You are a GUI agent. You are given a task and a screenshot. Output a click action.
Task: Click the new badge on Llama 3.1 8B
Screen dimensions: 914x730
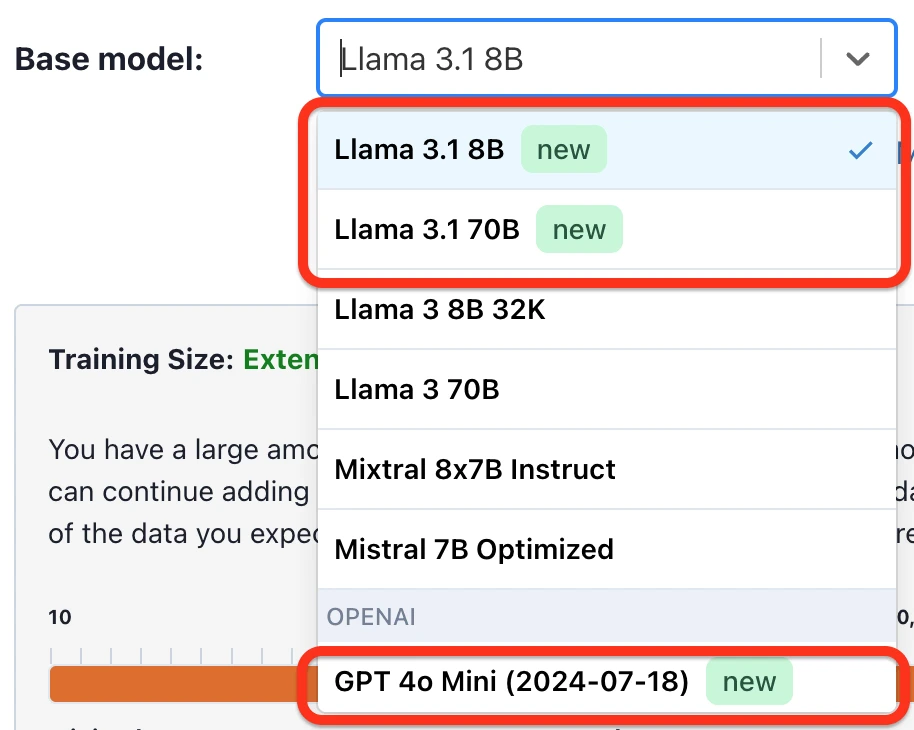[x=564, y=150]
